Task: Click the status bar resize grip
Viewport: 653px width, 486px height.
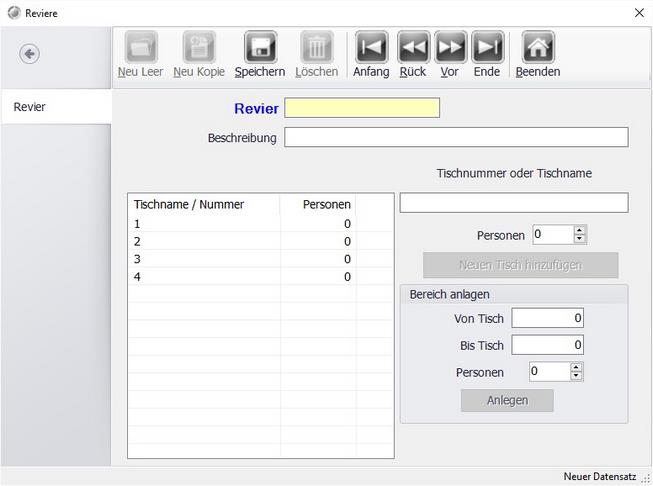Action: pos(646,479)
